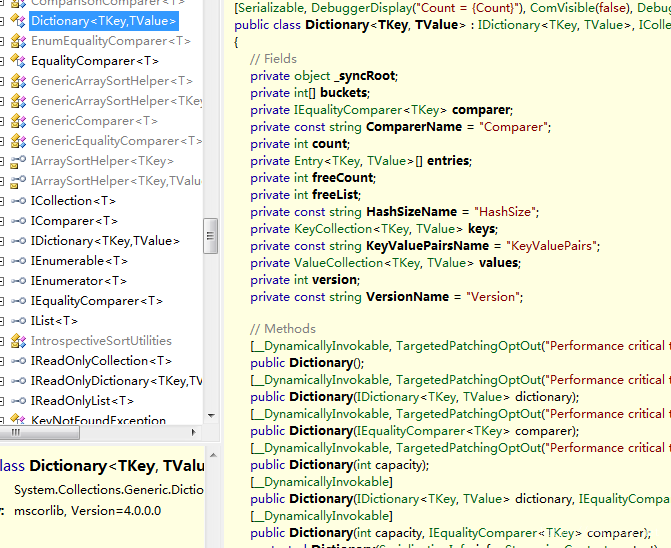Viewport: 671px width, 548px height.
Task: Click the IReadOnlyList<T> interface icon
Action: (18, 401)
